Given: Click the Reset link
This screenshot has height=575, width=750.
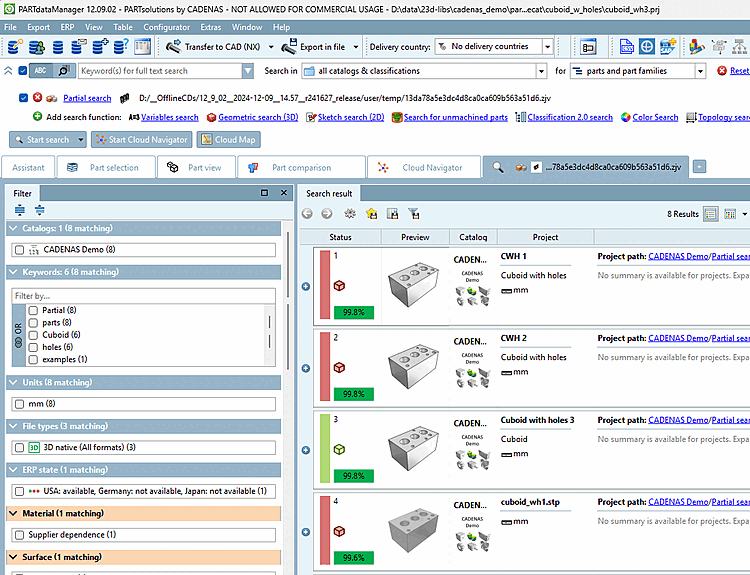Looking at the screenshot, I should (x=739, y=71).
